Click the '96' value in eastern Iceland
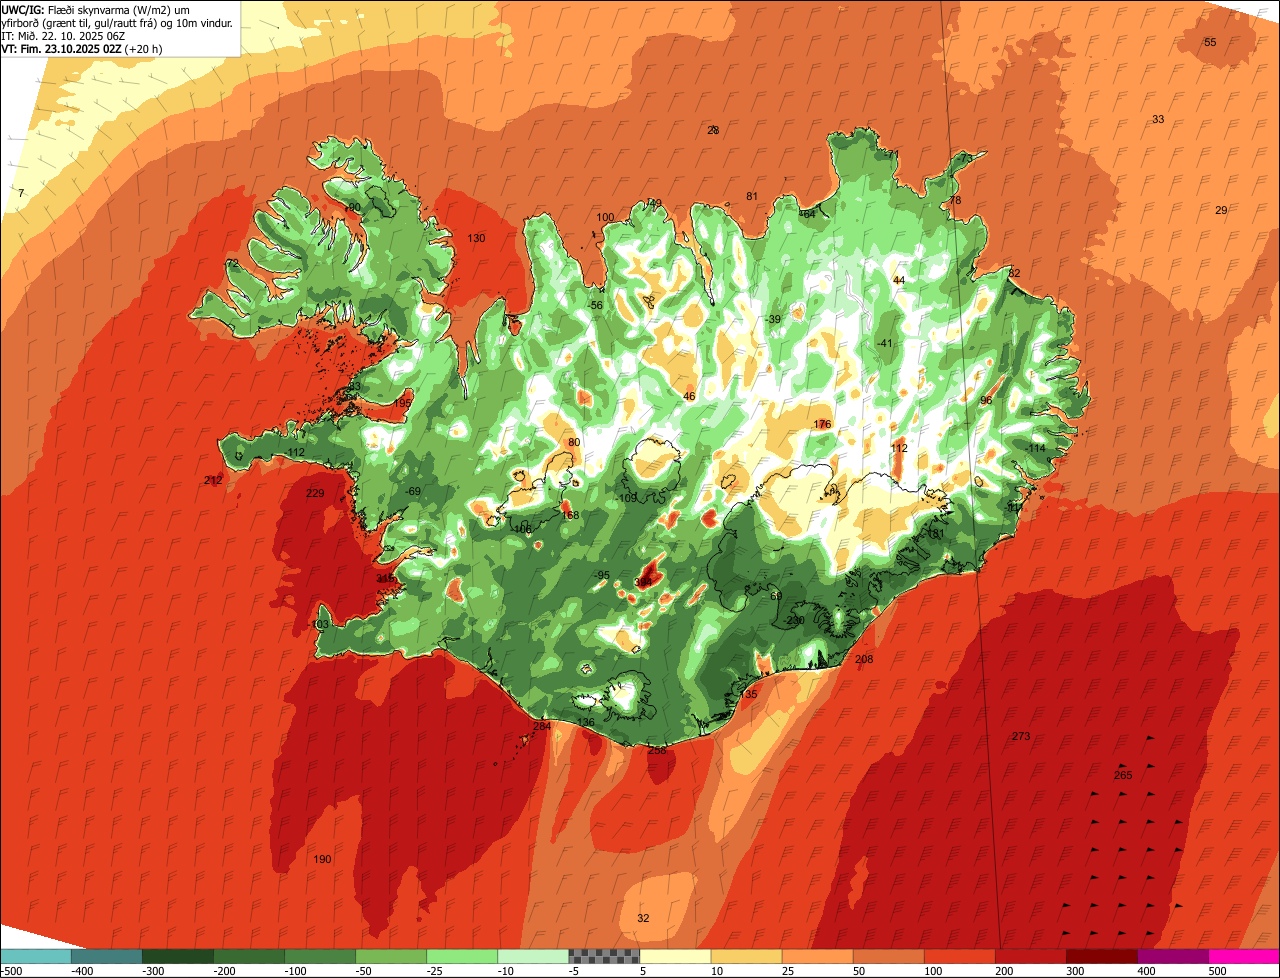This screenshot has height=978, width=1280. tap(986, 400)
